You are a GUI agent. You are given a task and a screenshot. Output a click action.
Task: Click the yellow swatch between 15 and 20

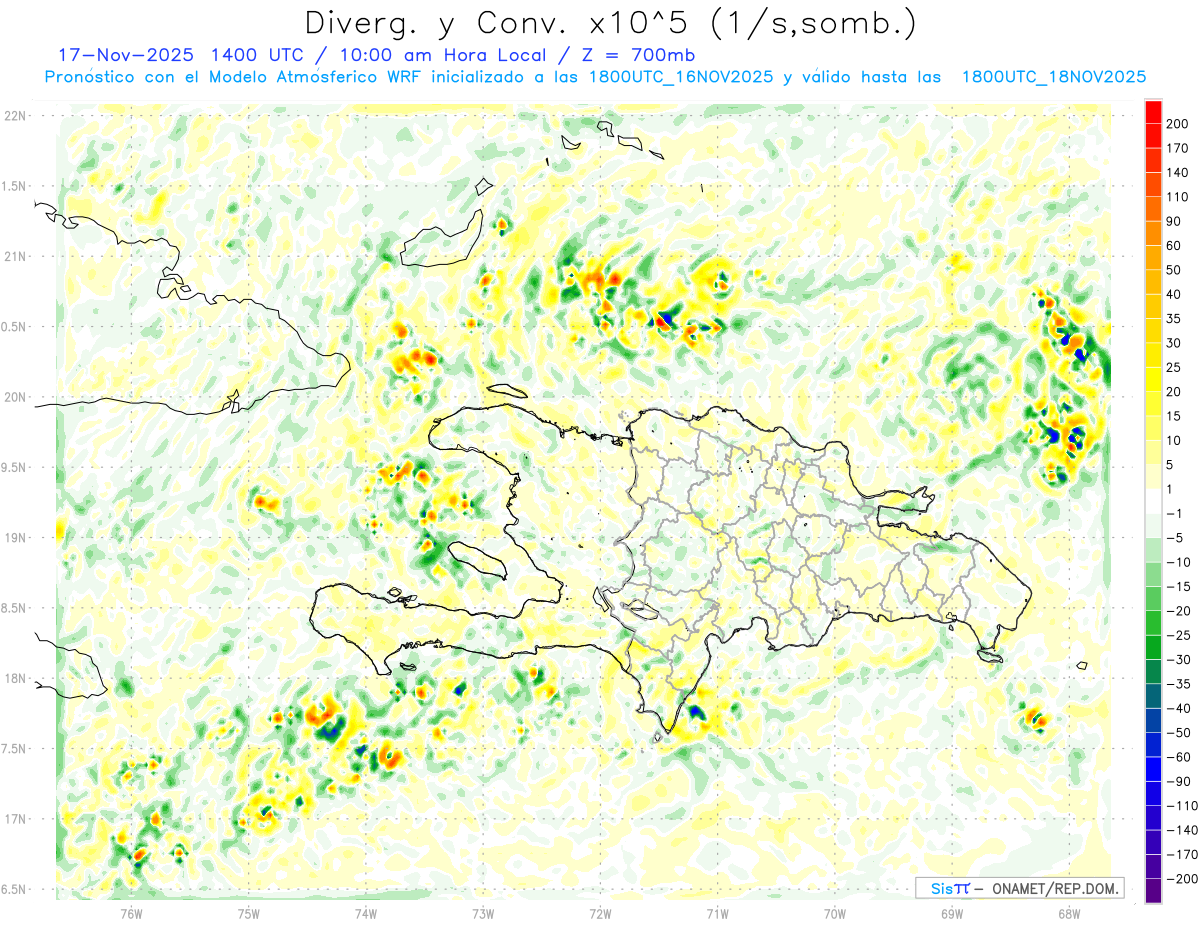[x=1153, y=404]
